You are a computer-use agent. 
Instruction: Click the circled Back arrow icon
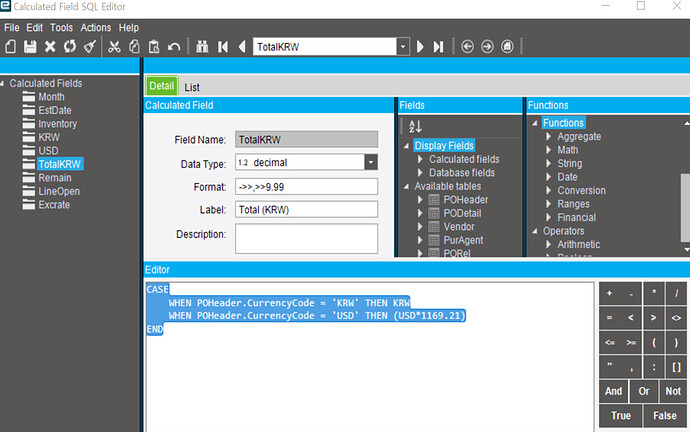[x=467, y=47]
